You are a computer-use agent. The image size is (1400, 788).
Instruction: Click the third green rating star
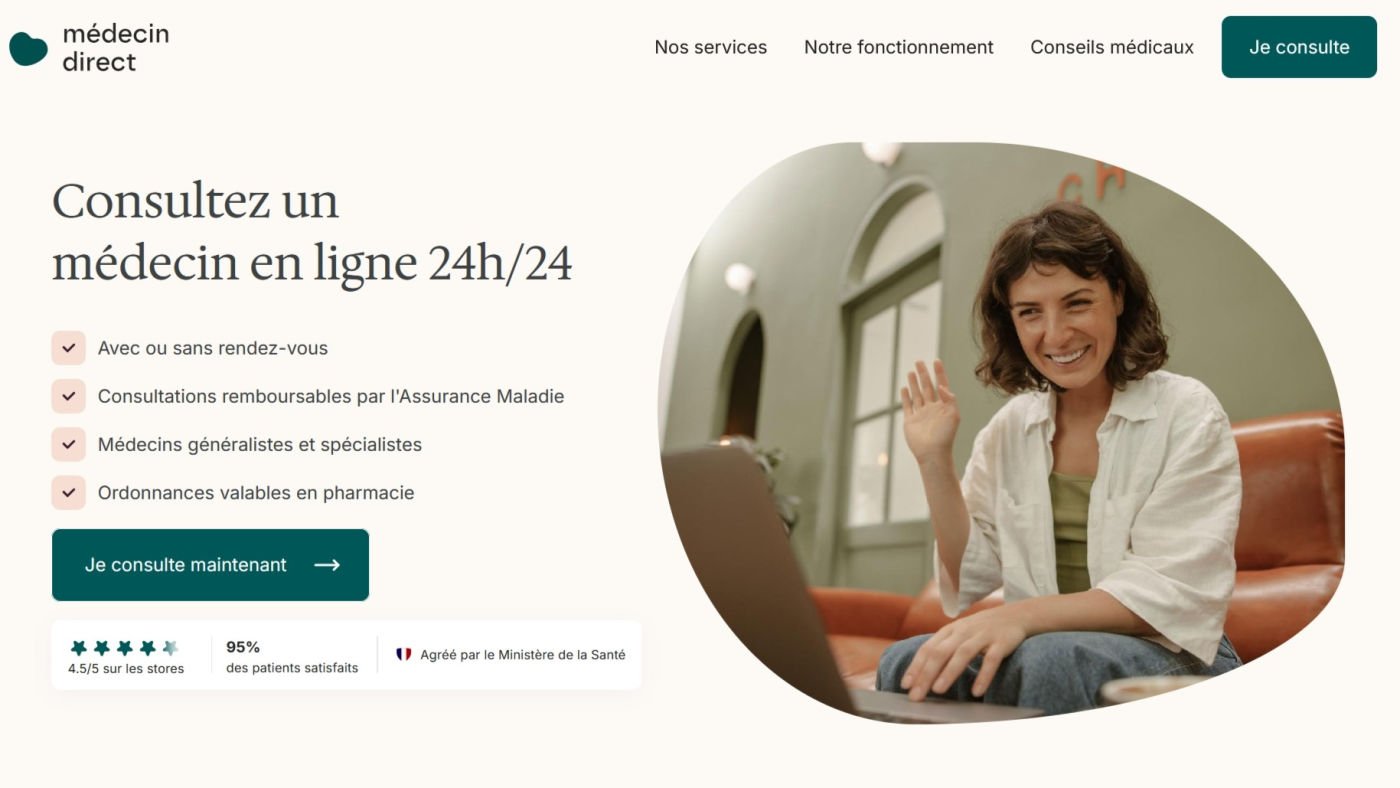[125, 648]
